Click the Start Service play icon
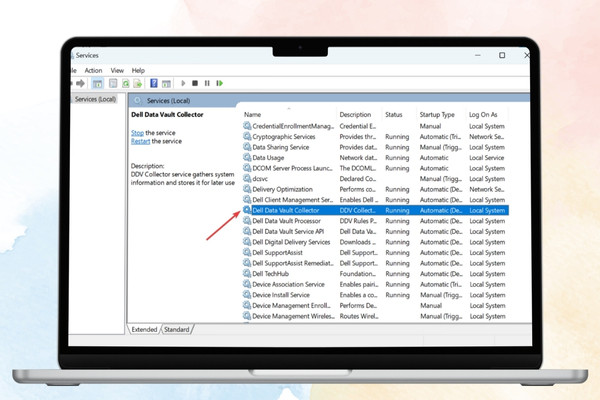This screenshot has height=400, width=600. coord(183,83)
